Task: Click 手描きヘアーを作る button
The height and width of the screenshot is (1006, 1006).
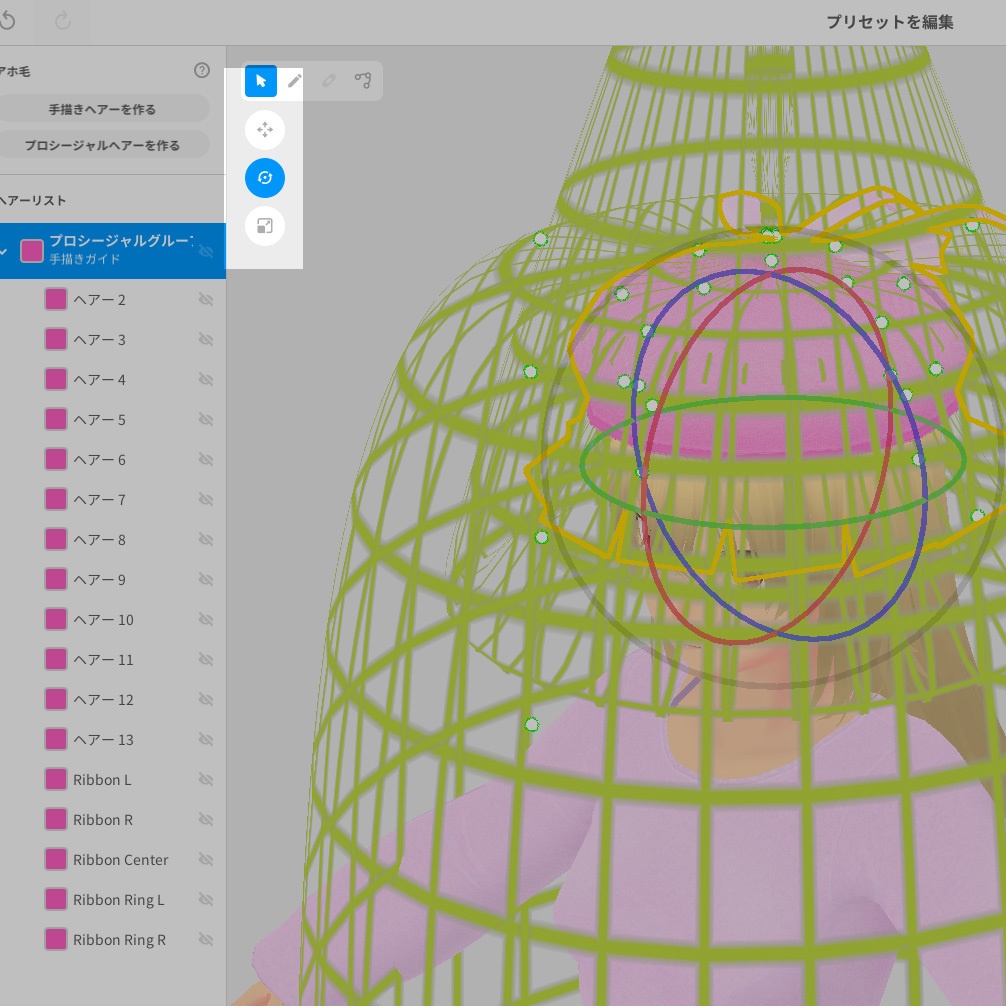Action: point(103,109)
